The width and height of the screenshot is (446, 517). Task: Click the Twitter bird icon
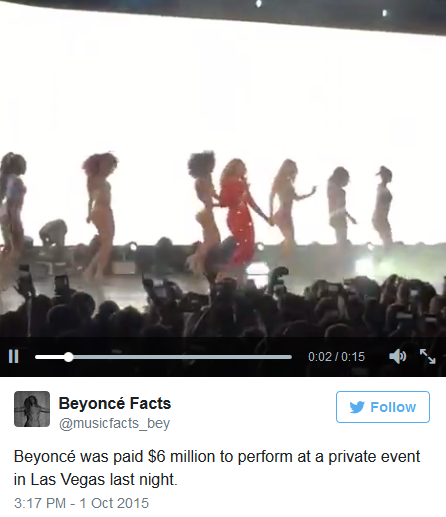click(357, 407)
